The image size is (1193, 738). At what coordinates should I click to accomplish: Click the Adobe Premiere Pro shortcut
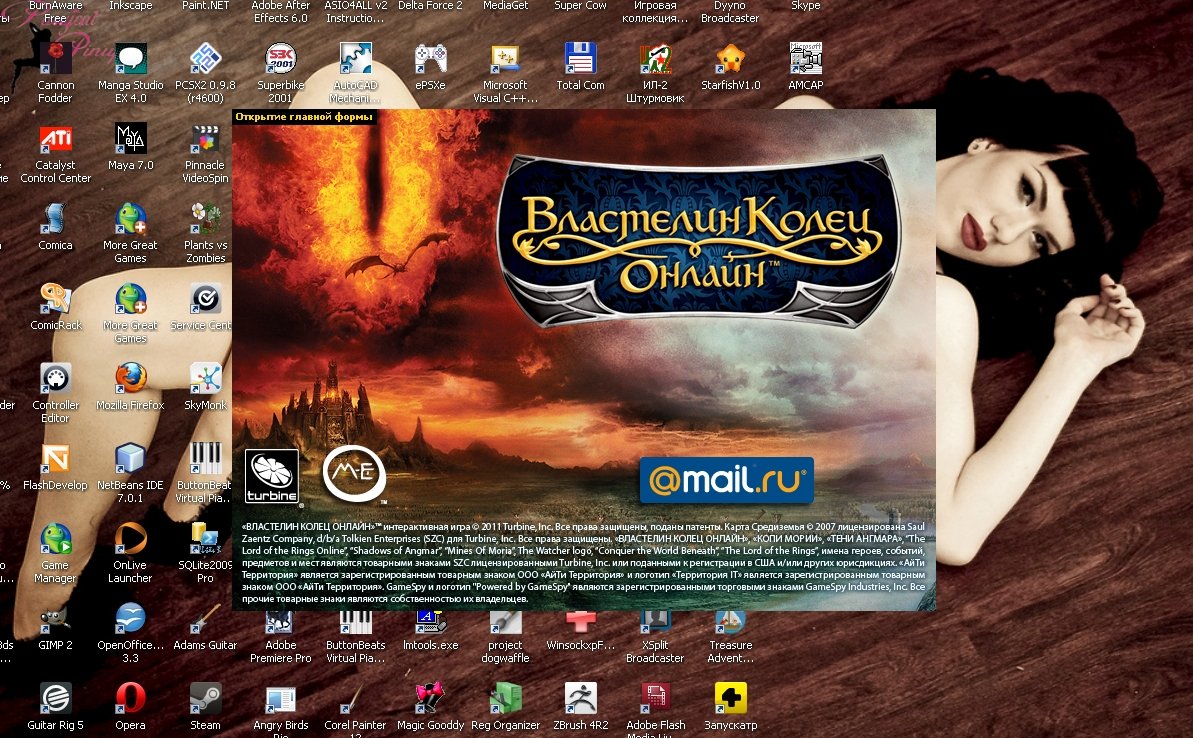(280, 622)
